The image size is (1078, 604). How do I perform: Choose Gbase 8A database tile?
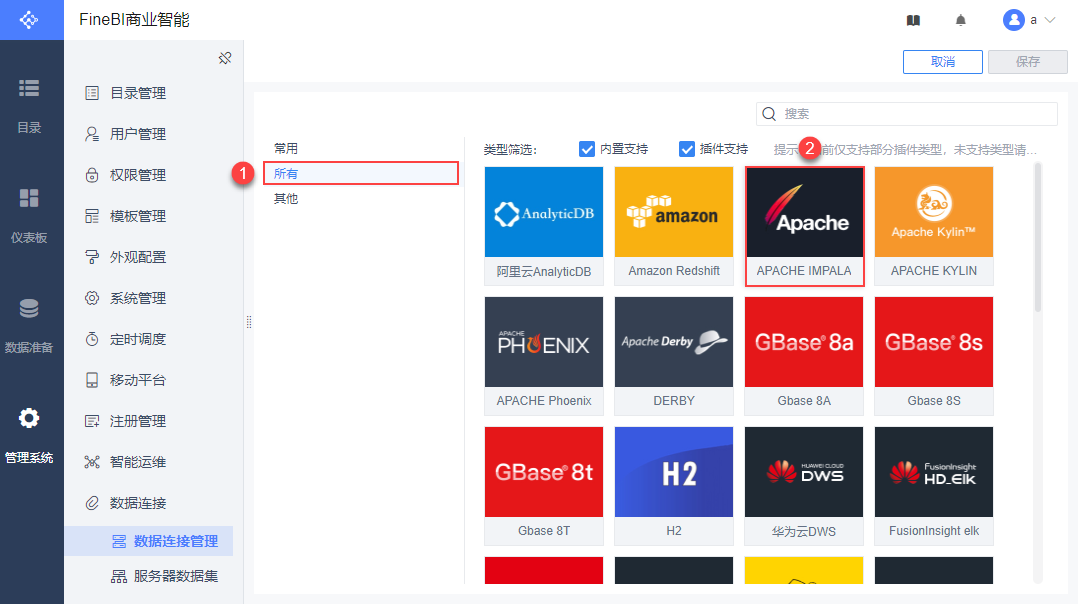804,355
